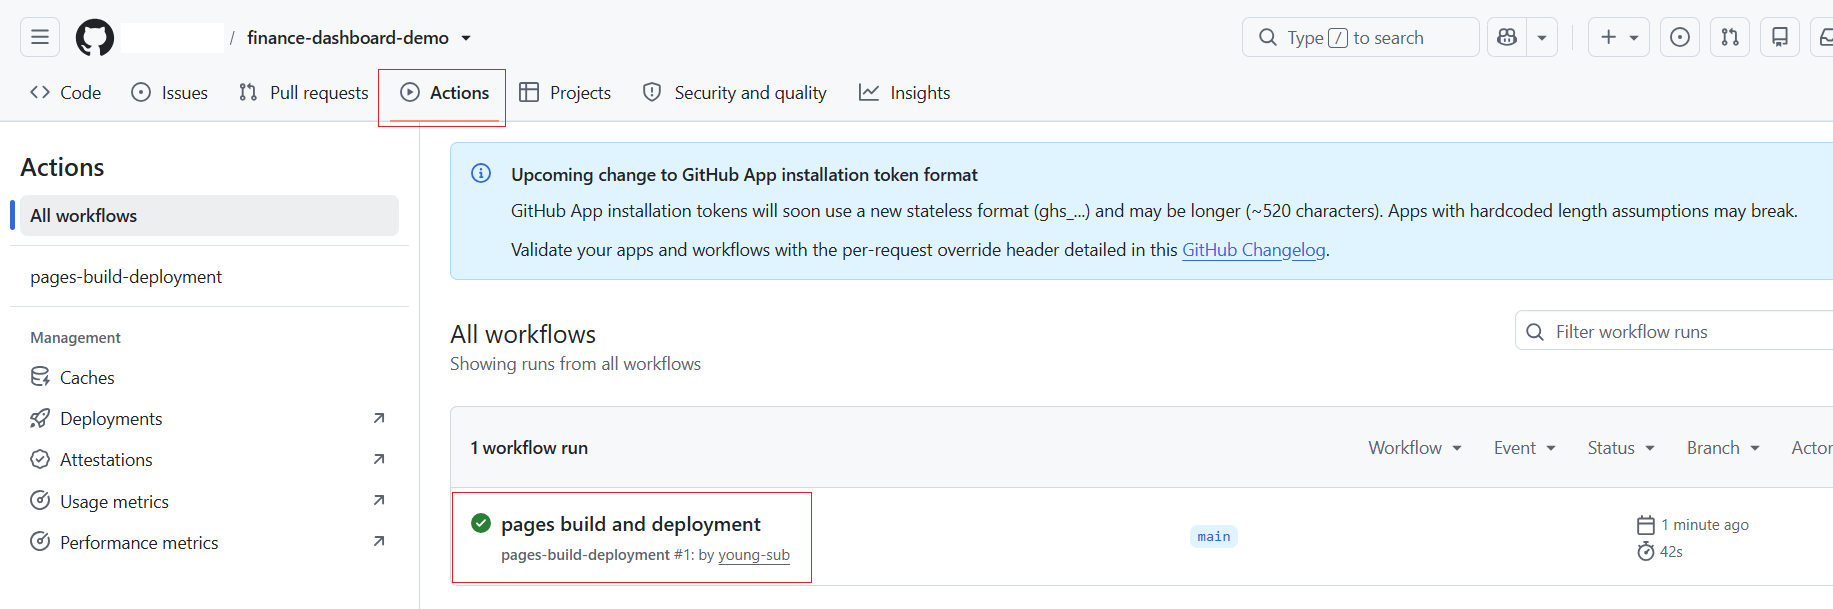This screenshot has height=609, width=1833.
Task: Click the Insights graph icon
Action: (x=869, y=92)
